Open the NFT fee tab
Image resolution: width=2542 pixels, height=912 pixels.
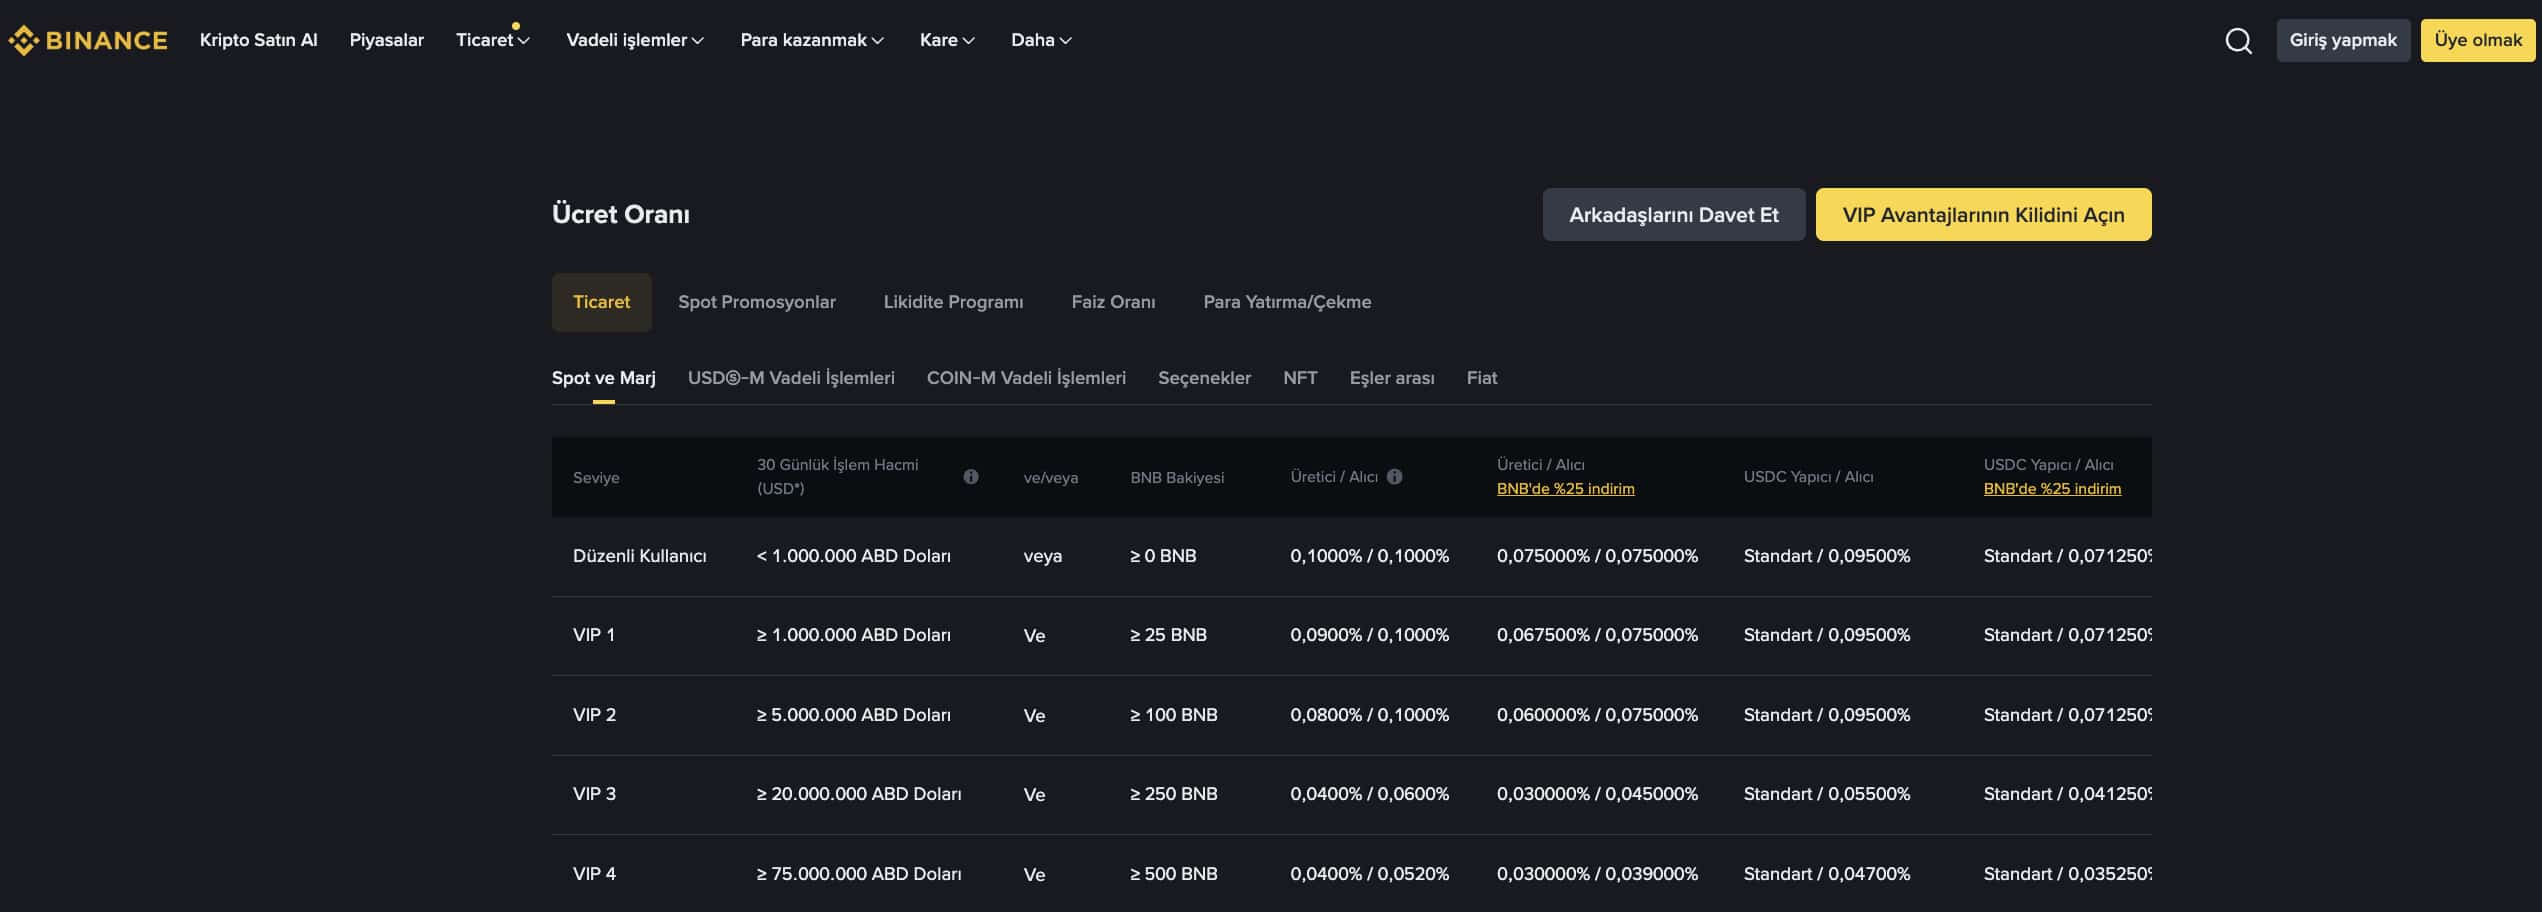[1300, 377]
